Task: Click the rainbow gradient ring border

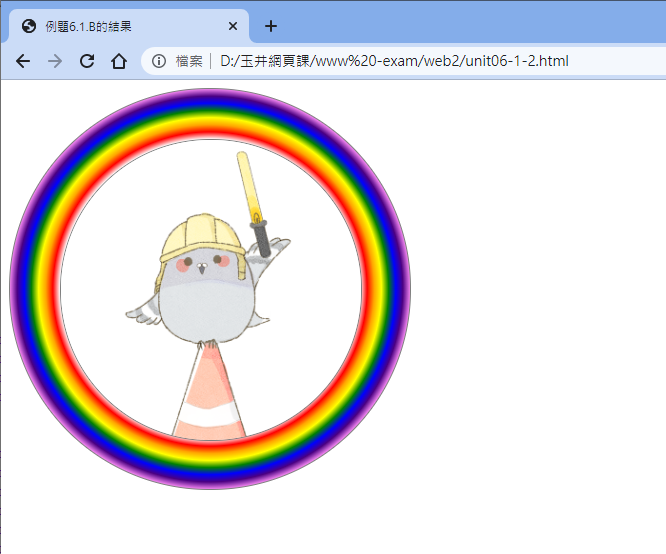Action: (35, 290)
